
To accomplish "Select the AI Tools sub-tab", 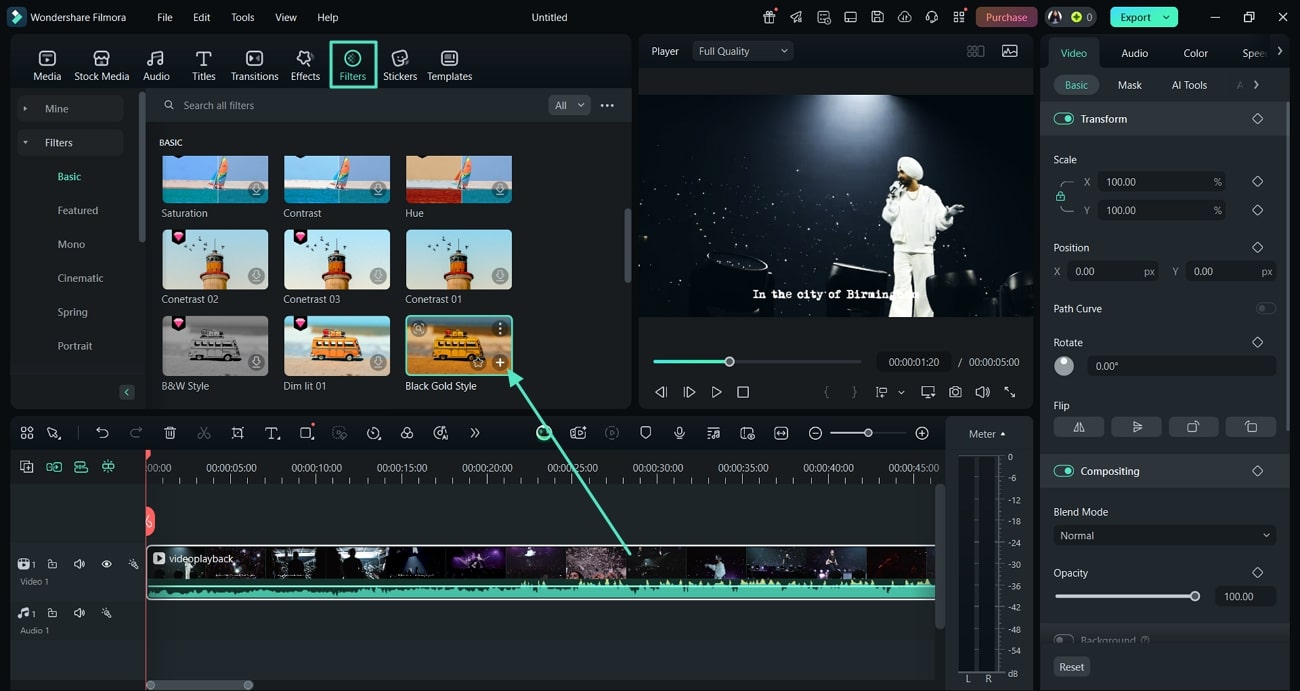I will pos(1189,85).
